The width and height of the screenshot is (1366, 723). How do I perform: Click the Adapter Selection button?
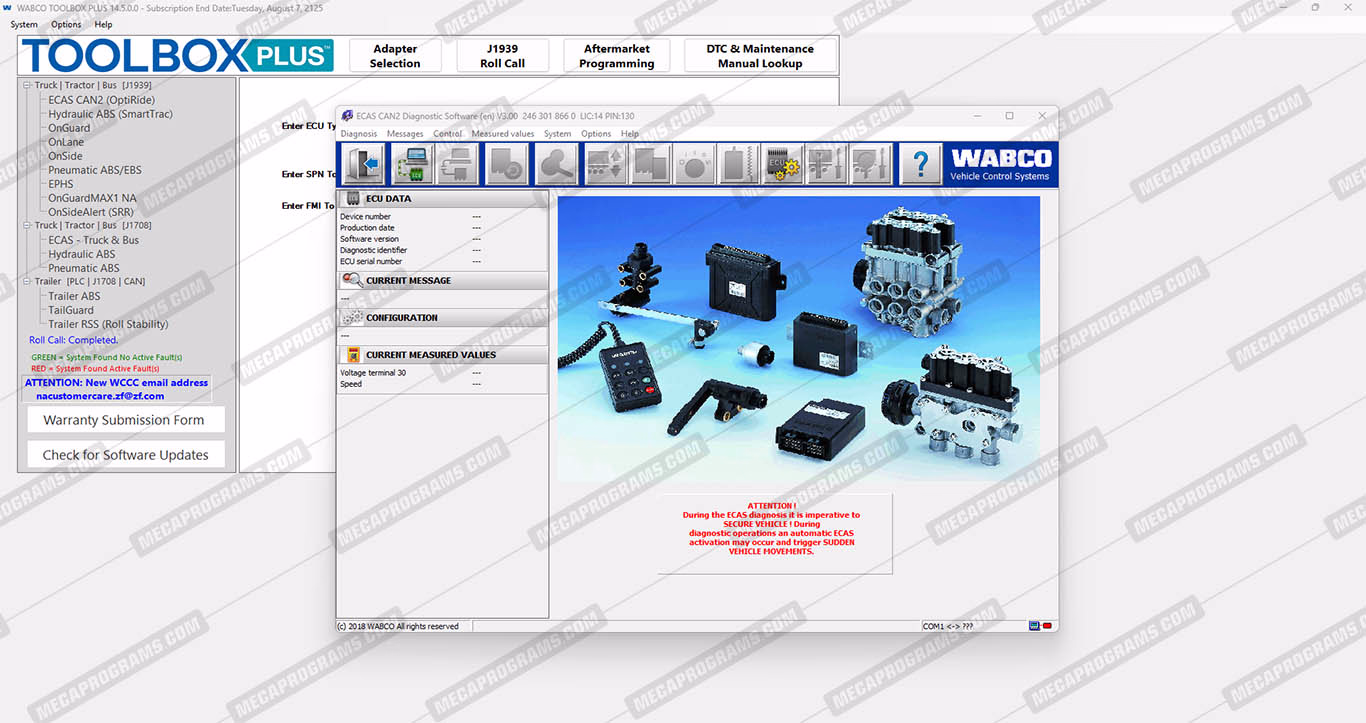pos(395,56)
